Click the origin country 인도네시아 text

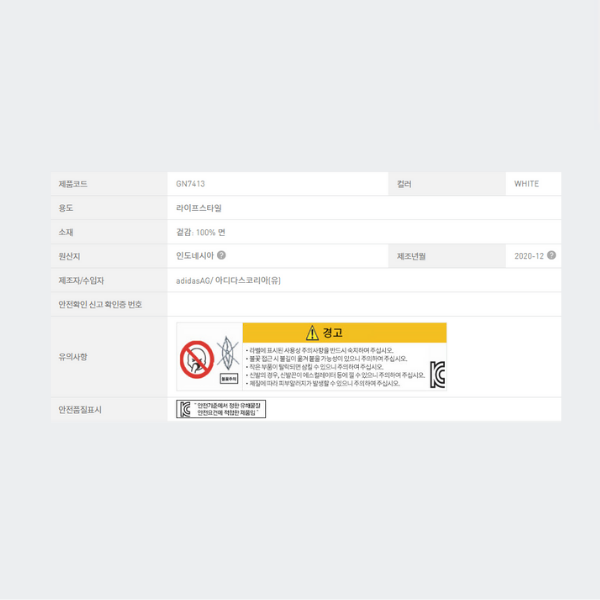click(x=195, y=256)
